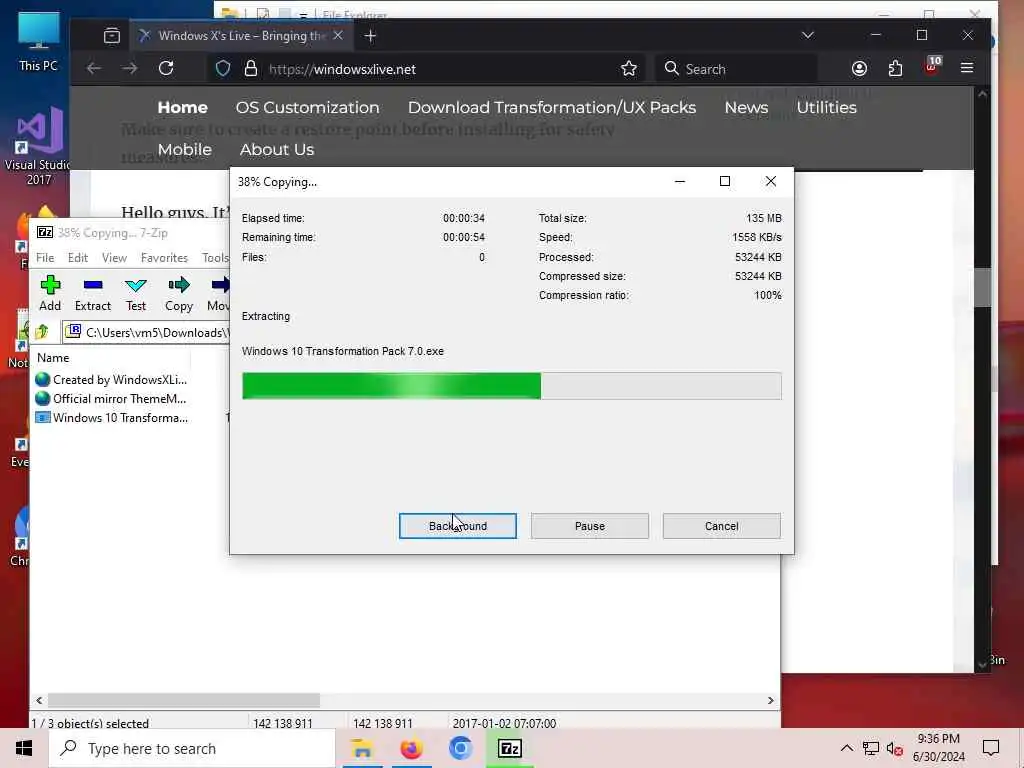Open the Tools menu in 7-Zip
Screen dimensions: 1024x768
[215, 258]
